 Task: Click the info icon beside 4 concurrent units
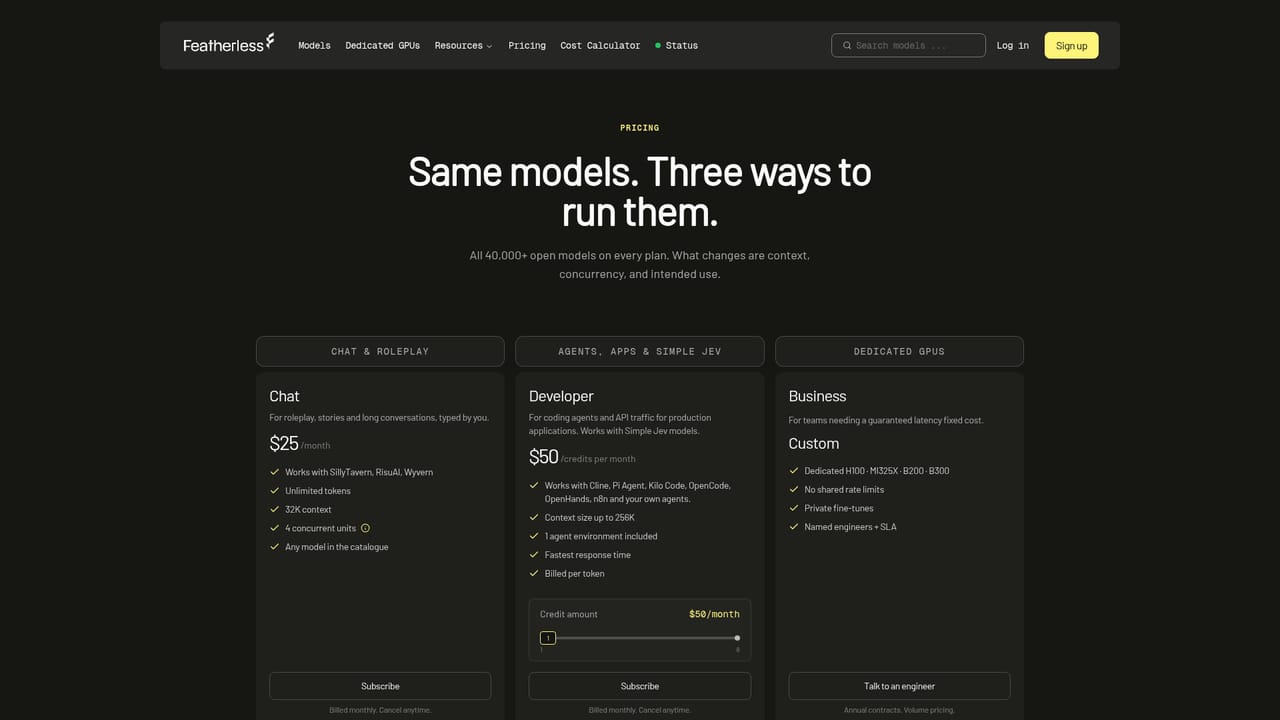(365, 528)
